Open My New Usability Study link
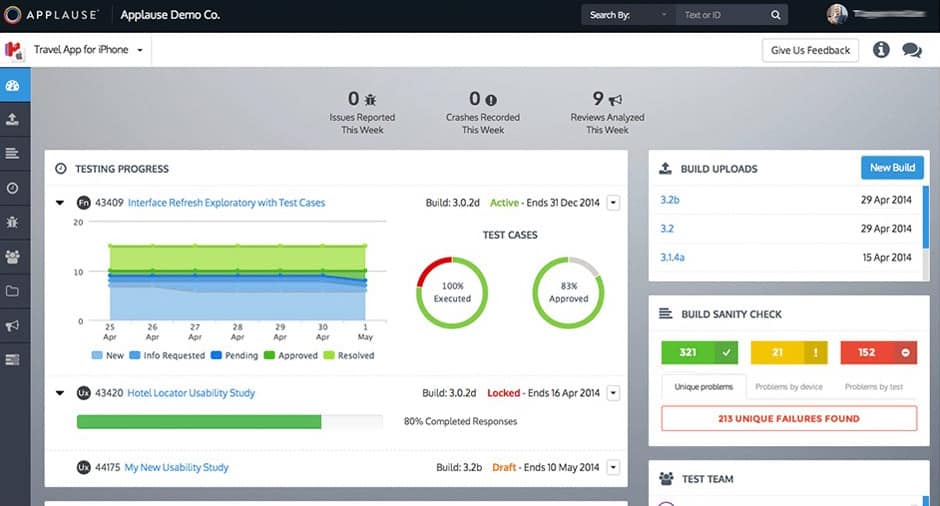The height and width of the screenshot is (506, 940). (x=176, y=467)
